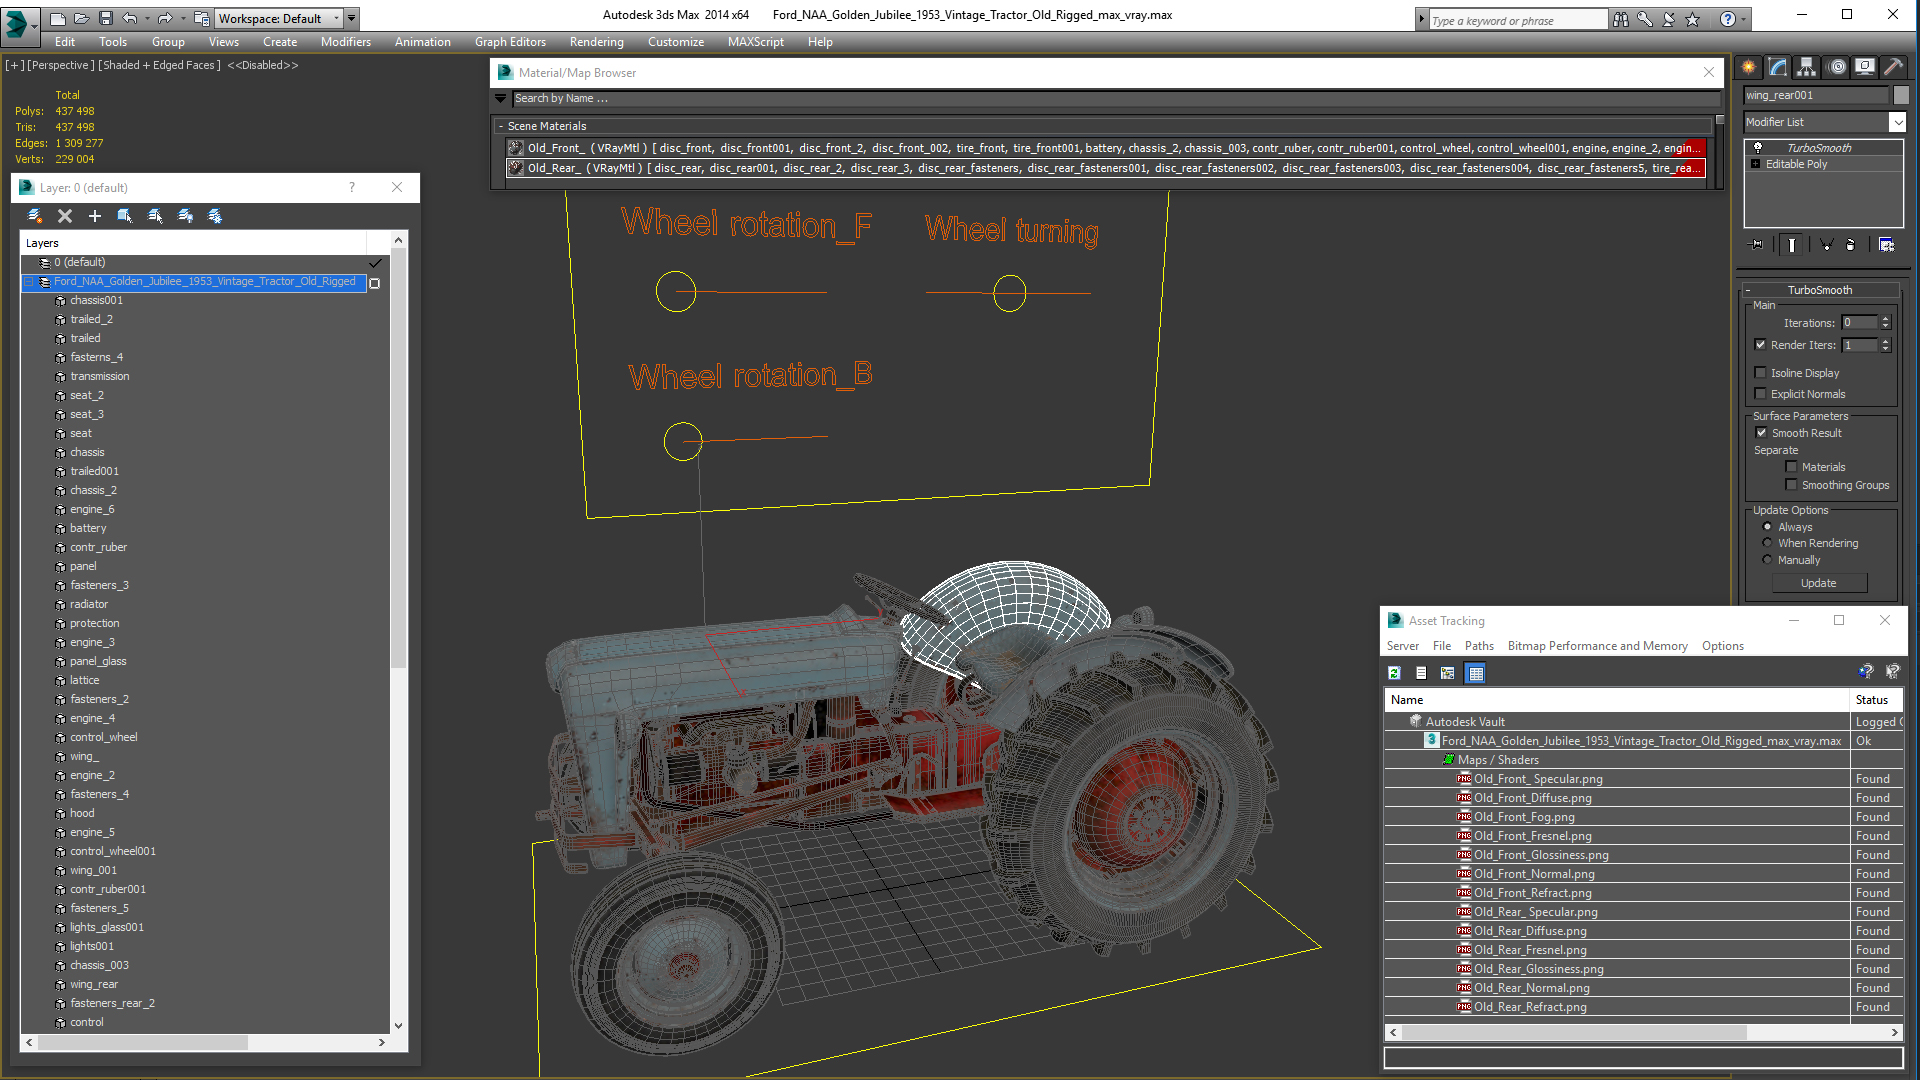1920x1080 pixels.
Task: Click the binoculars search icon in title bar
Action: click(x=1621, y=19)
